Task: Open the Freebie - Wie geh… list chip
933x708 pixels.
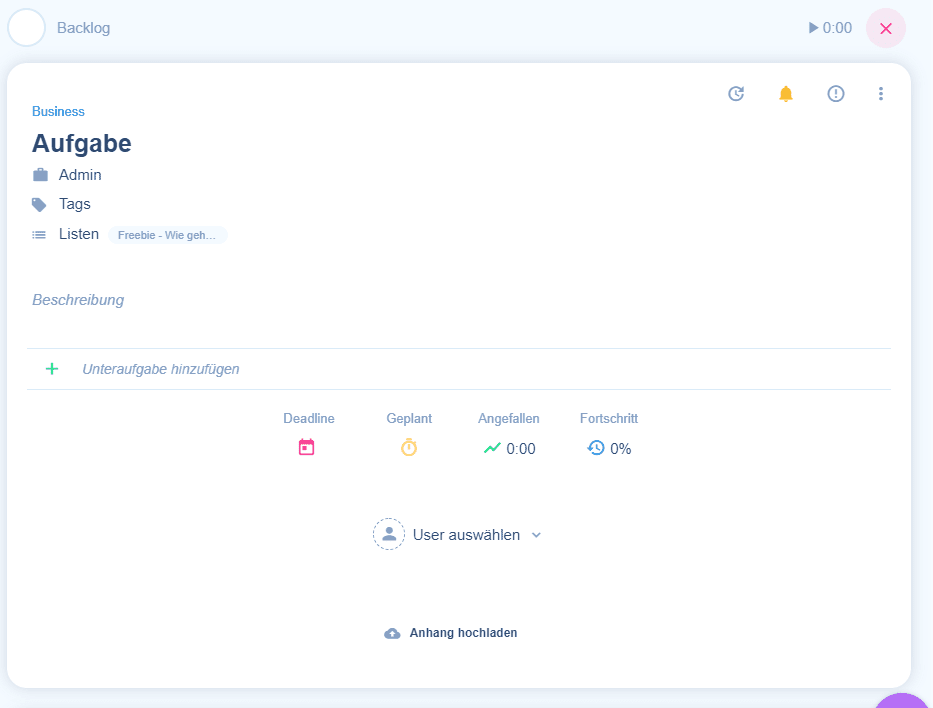Action: click(167, 235)
